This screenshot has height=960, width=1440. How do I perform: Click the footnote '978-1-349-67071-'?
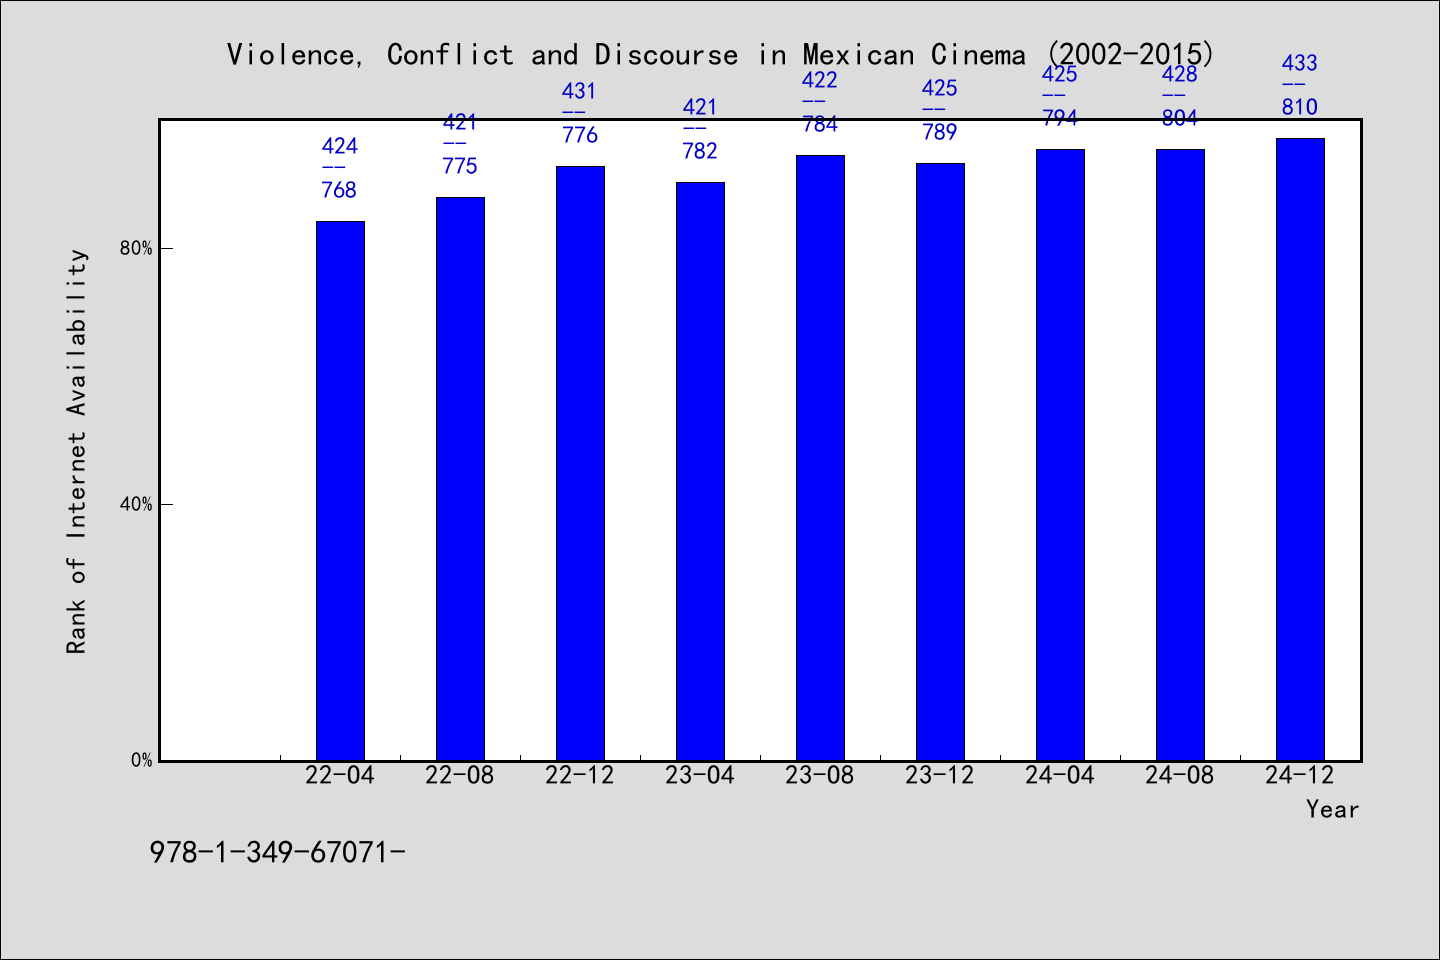click(x=277, y=852)
